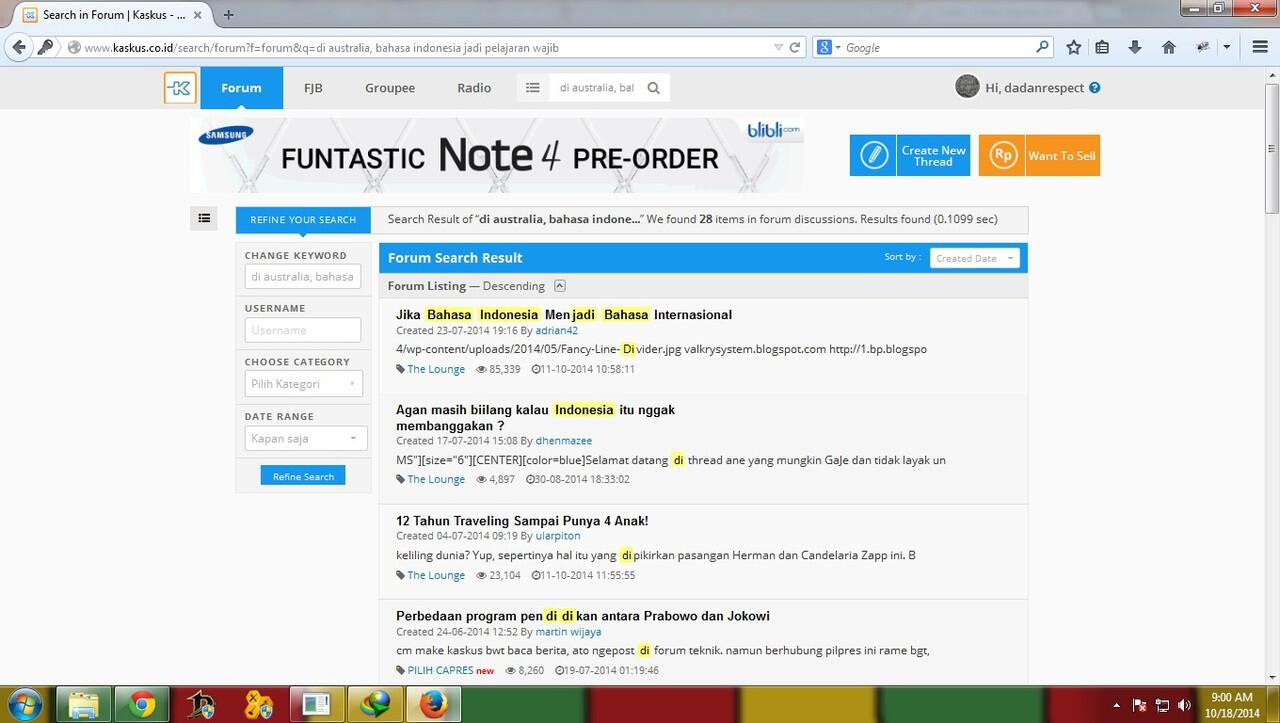
Task: Click the pencil icon on Create New Thread
Action: coord(873,155)
